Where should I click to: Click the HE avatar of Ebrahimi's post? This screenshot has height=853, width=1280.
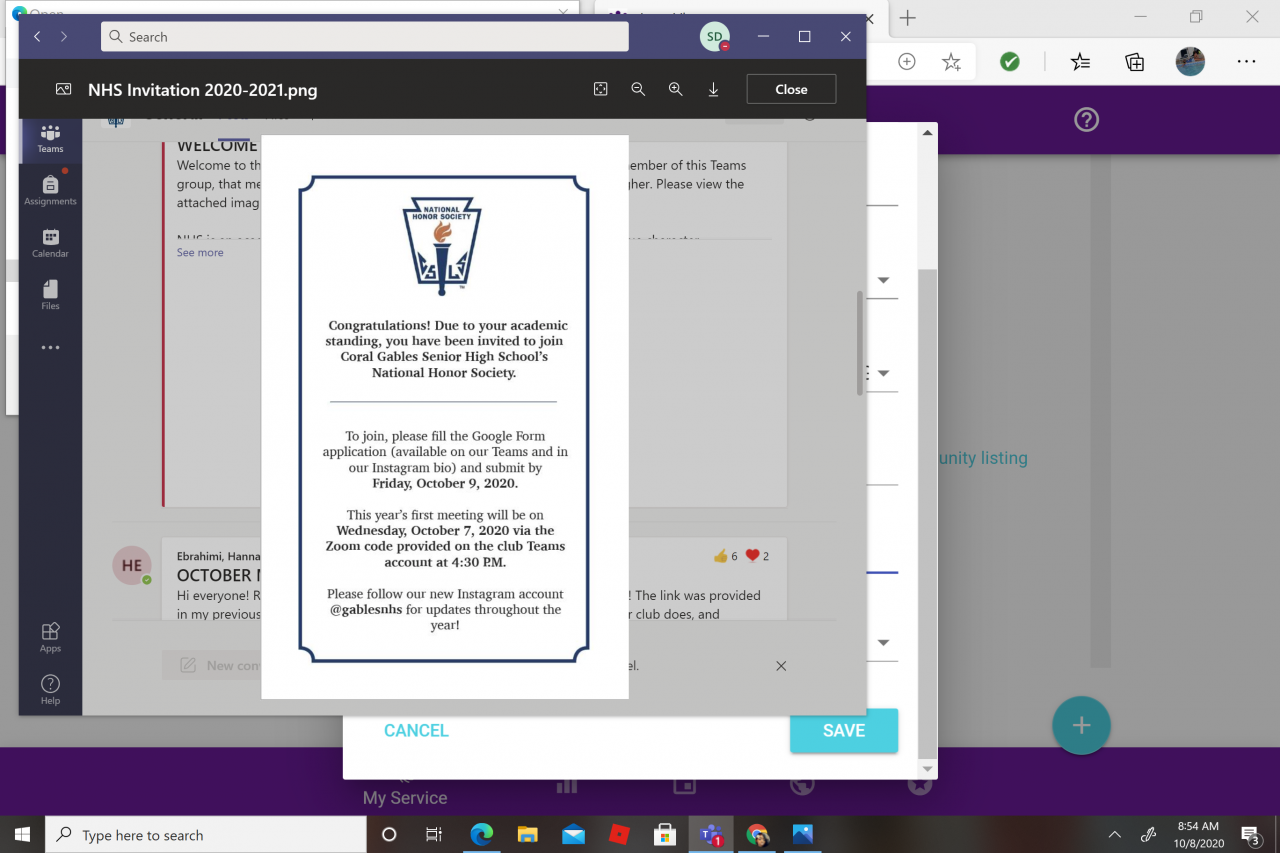coord(132,565)
